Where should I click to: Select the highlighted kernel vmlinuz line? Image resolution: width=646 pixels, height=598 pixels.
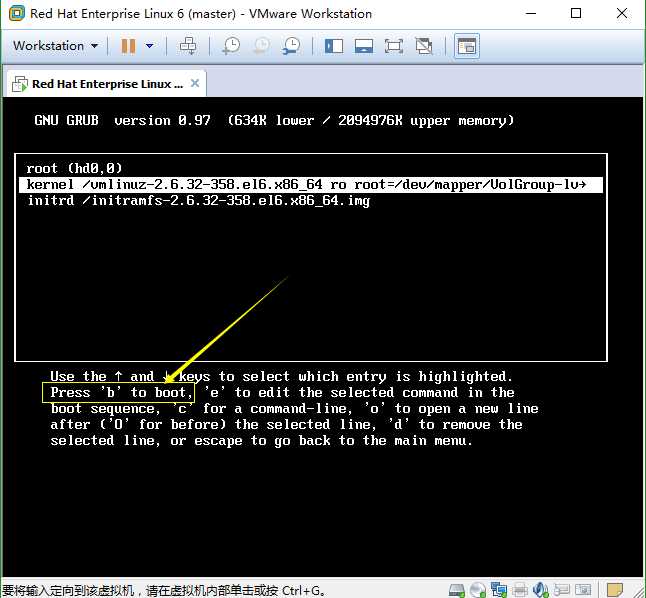tap(311, 184)
